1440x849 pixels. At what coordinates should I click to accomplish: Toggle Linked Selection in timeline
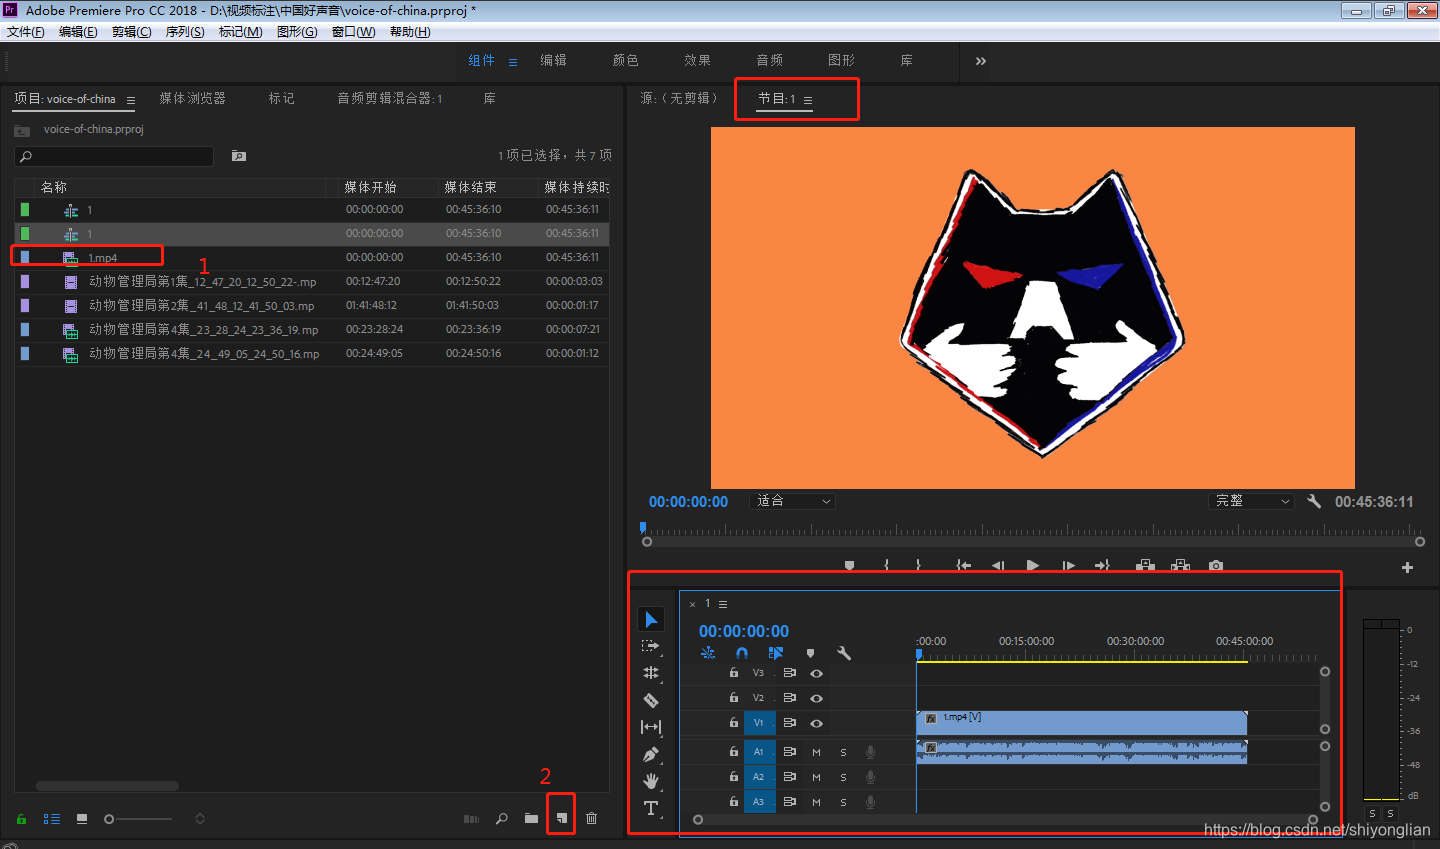(x=776, y=653)
